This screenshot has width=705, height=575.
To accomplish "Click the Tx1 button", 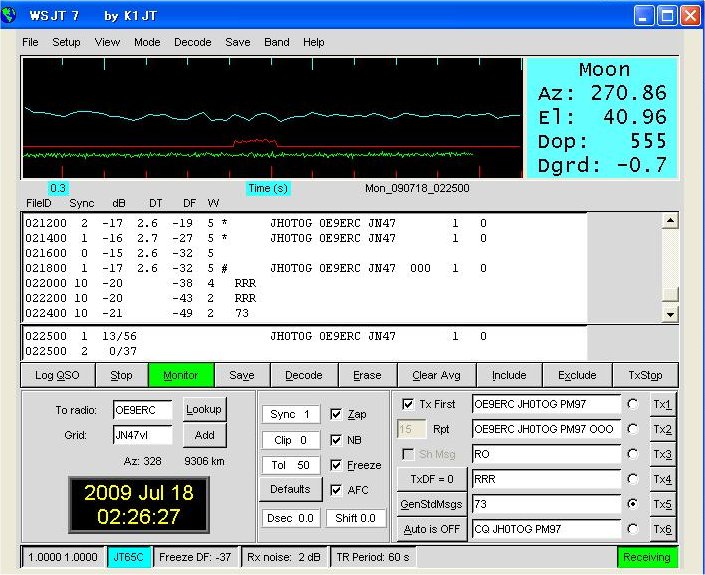I will tap(663, 404).
